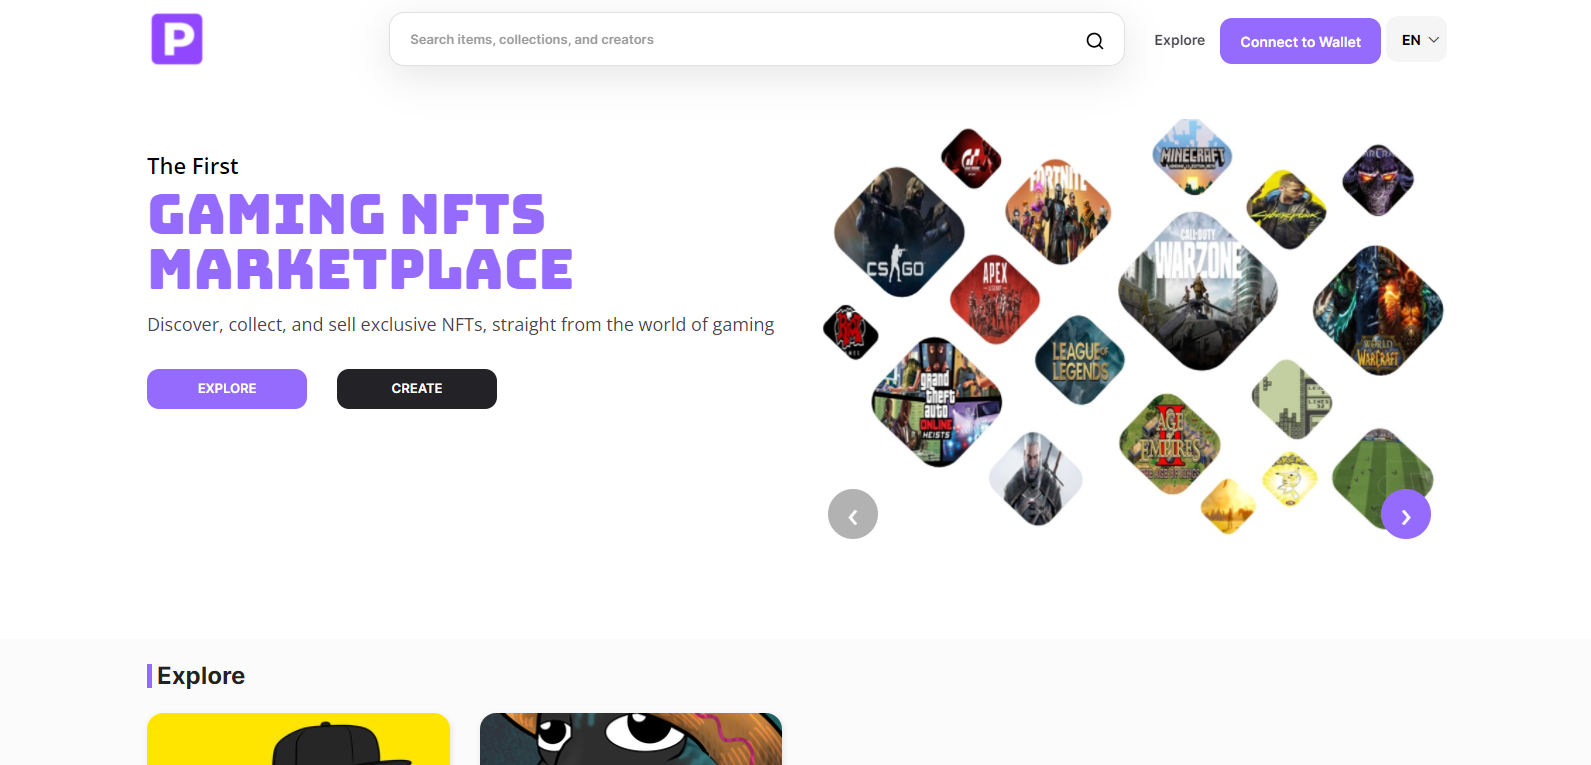The height and width of the screenshot is (765, 1591).
Task: Focus the search items input field
Action: [x=740, y=40]
